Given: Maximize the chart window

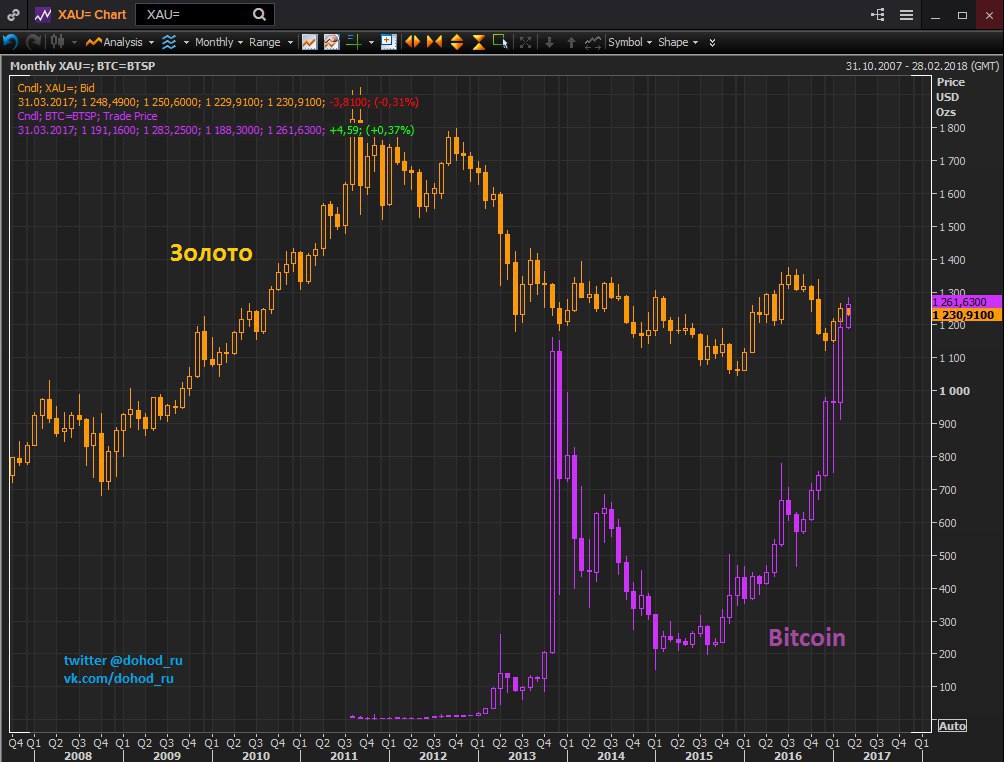Looking at the screenshot, I should (962, 15).
